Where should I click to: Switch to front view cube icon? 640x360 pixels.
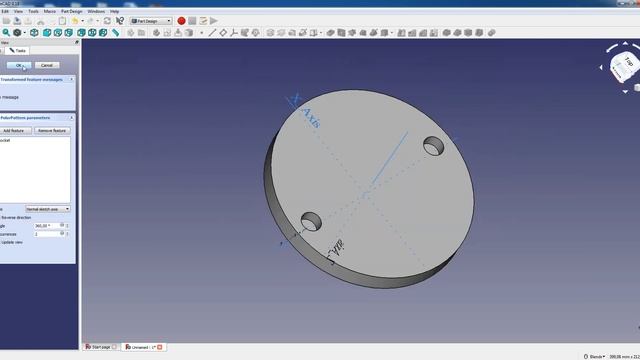[x=47, y=32]
